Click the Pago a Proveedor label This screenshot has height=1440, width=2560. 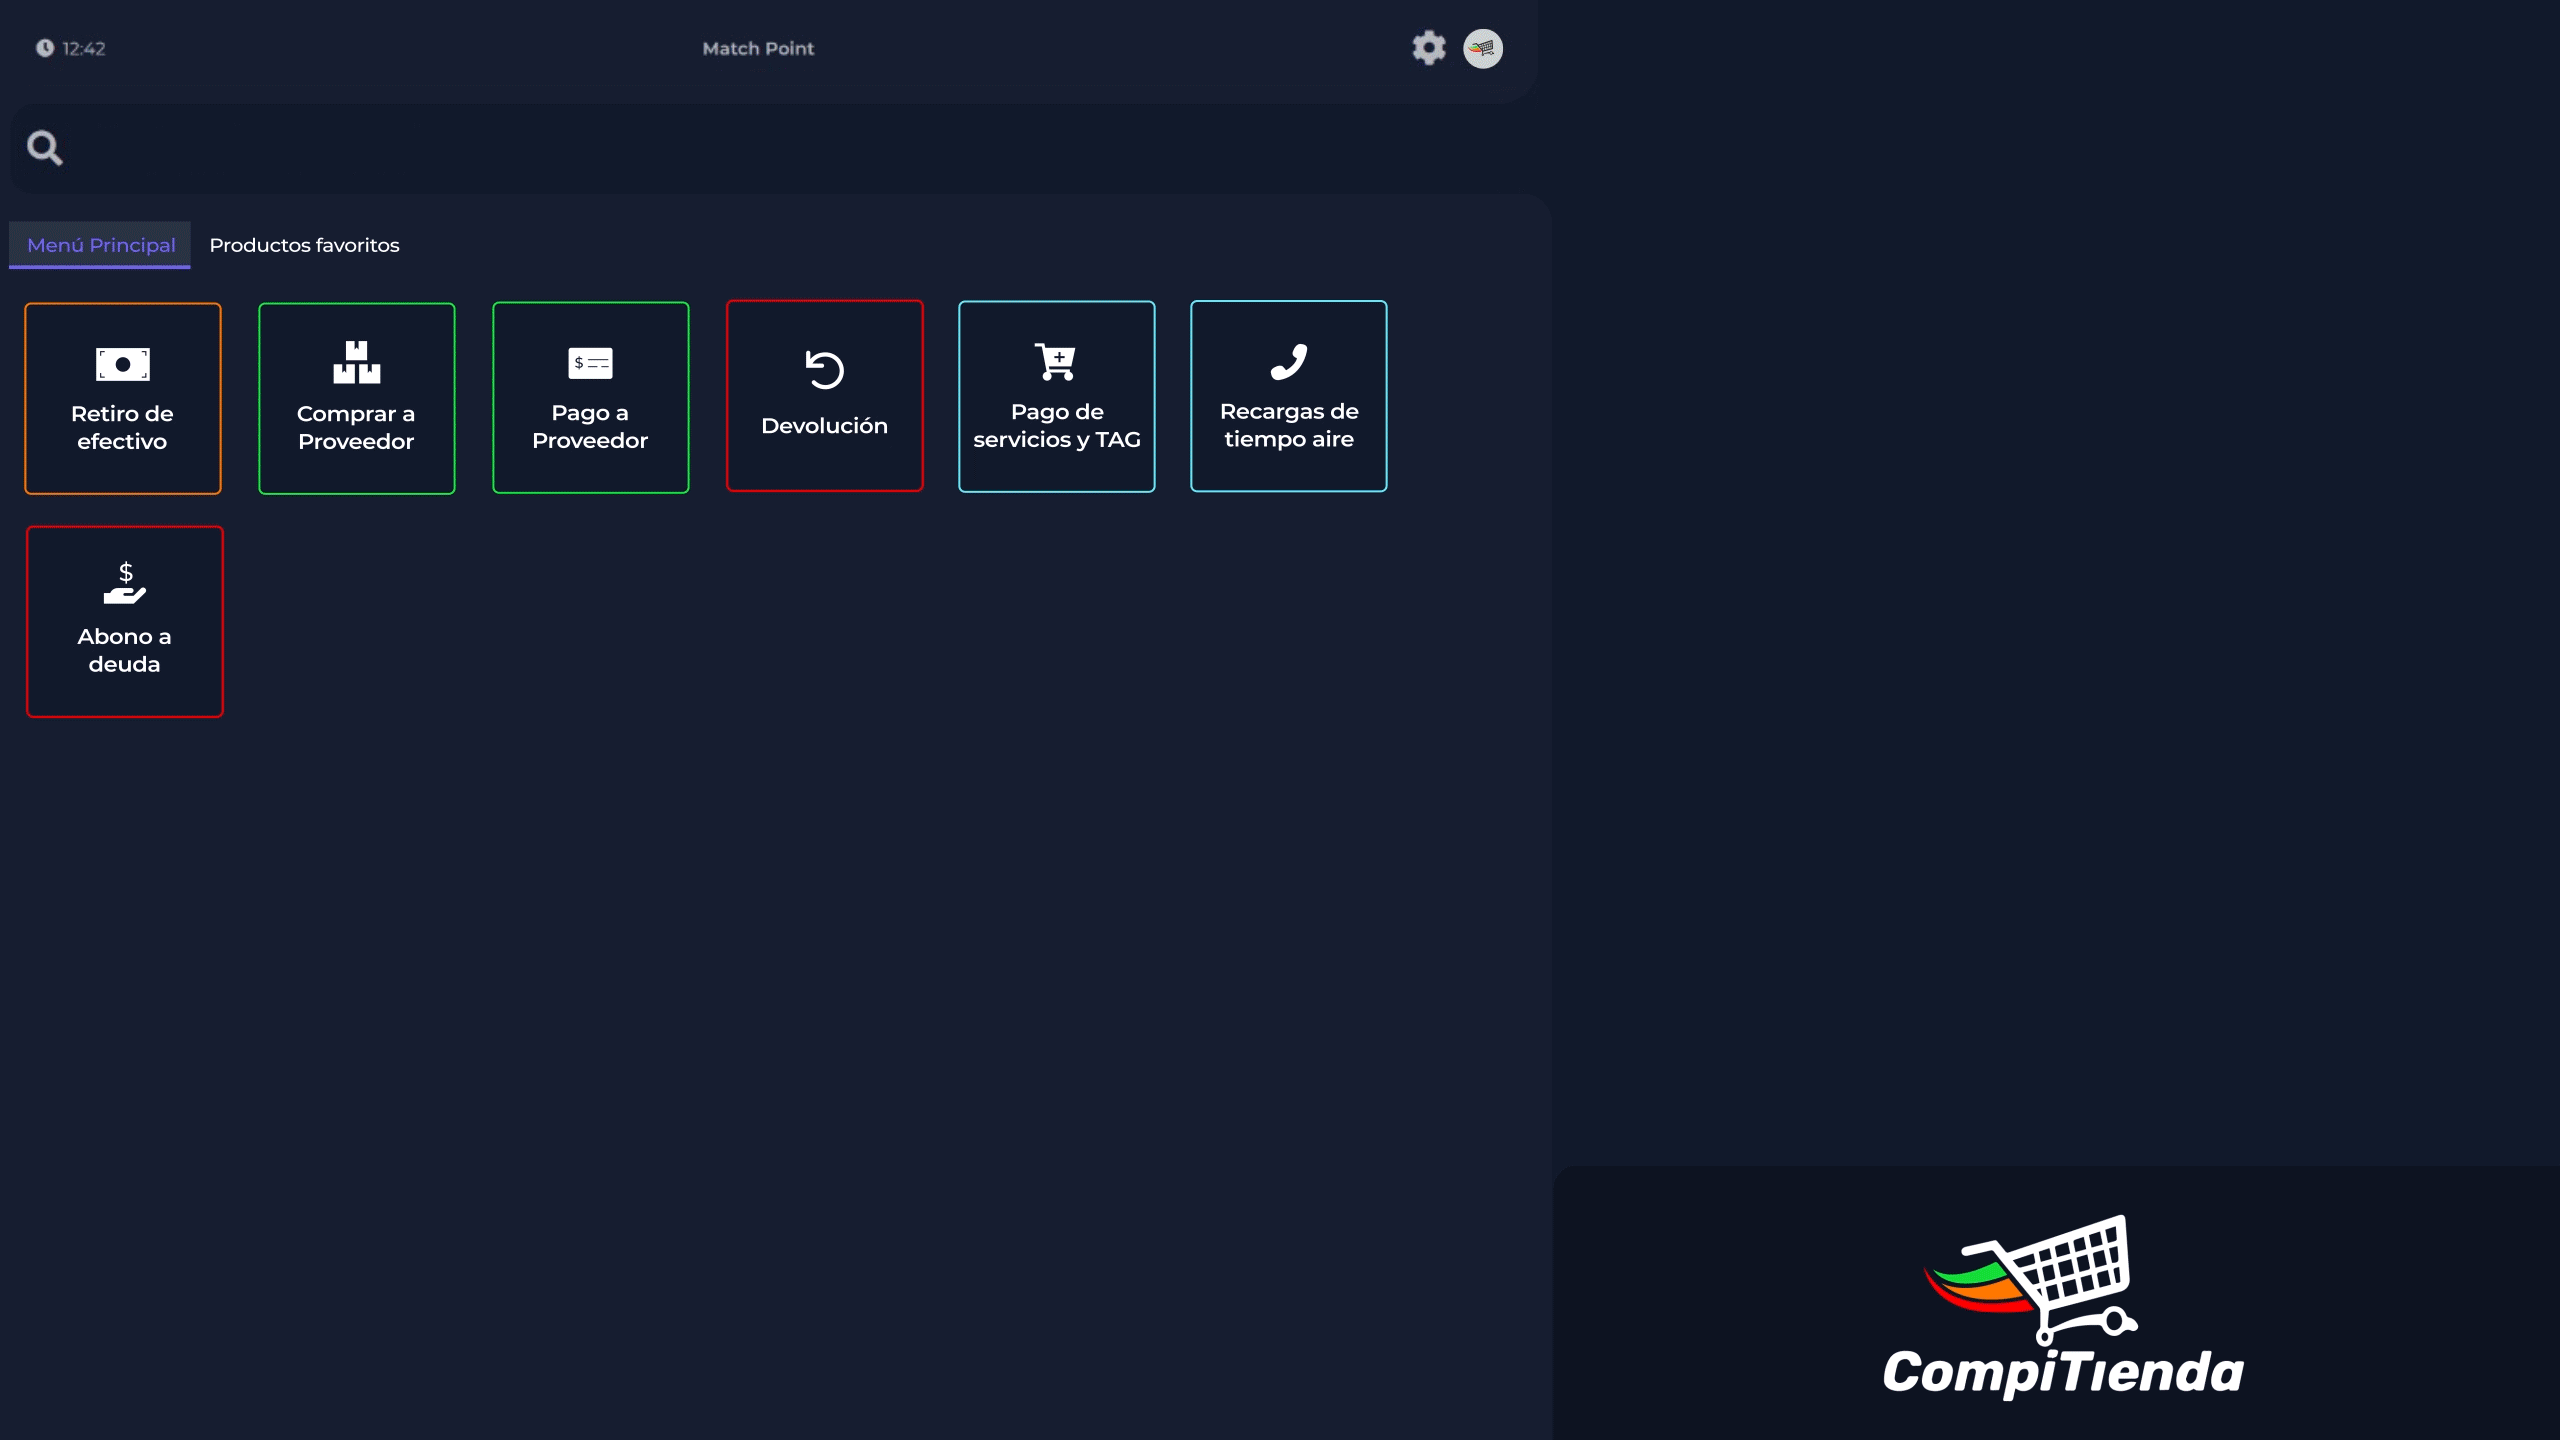pyautogui.click(x=590, y=426)
